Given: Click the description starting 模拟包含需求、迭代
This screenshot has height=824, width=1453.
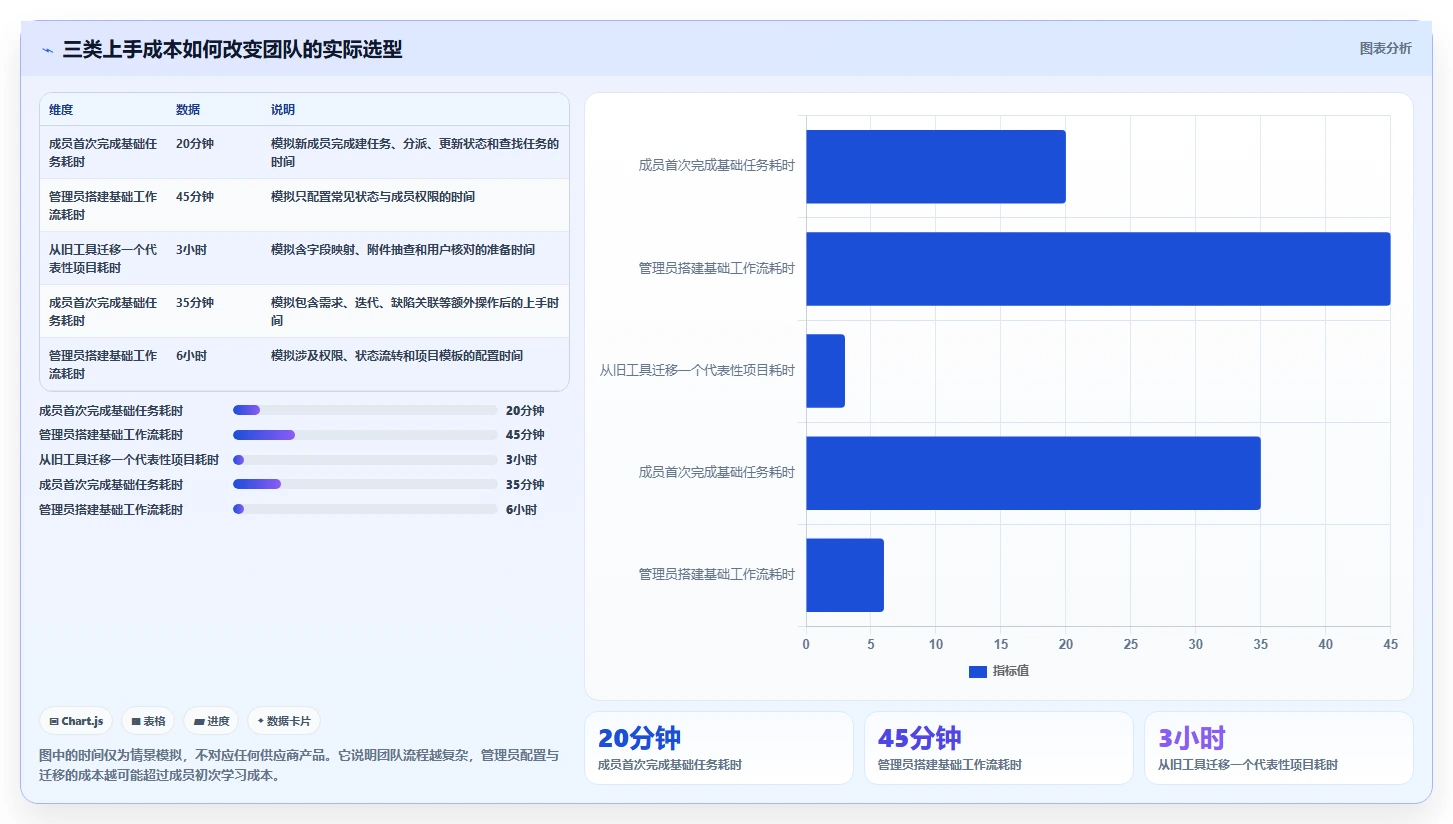Looking at the screenshot, I should pos(415,312).
